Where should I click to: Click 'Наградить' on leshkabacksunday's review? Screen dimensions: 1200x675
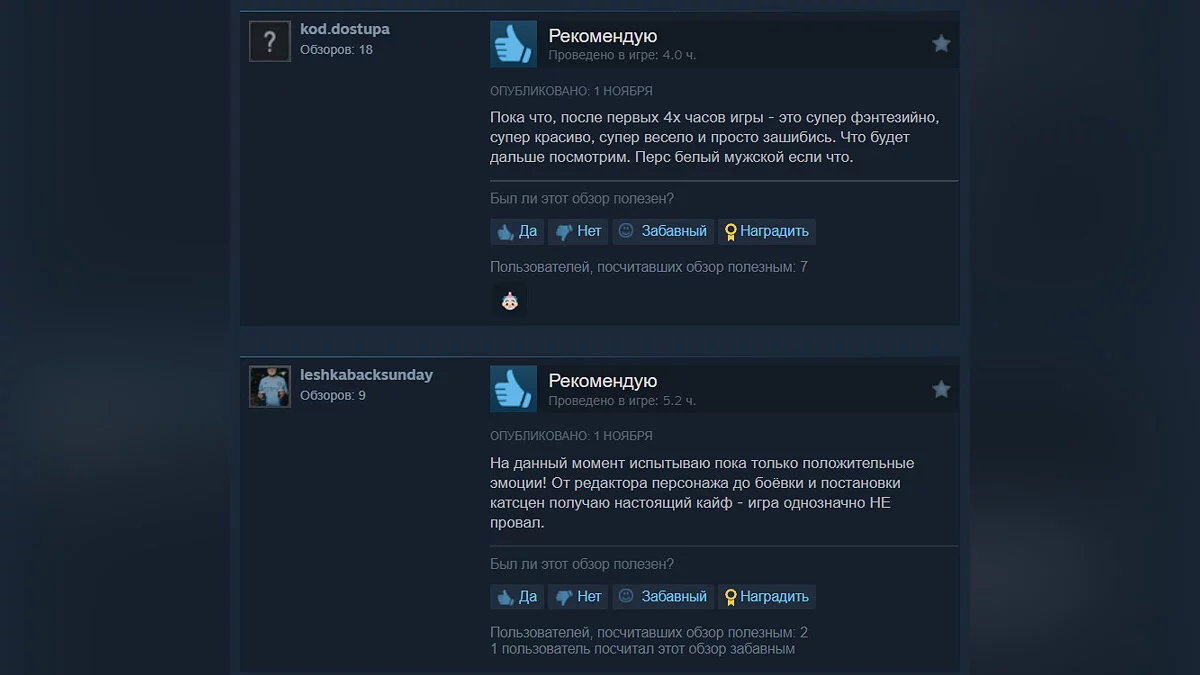tap(767, 597)
